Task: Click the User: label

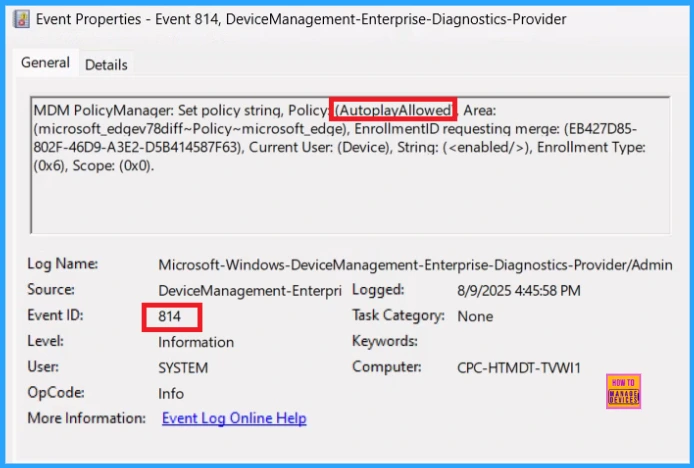Action: (43, 367)
